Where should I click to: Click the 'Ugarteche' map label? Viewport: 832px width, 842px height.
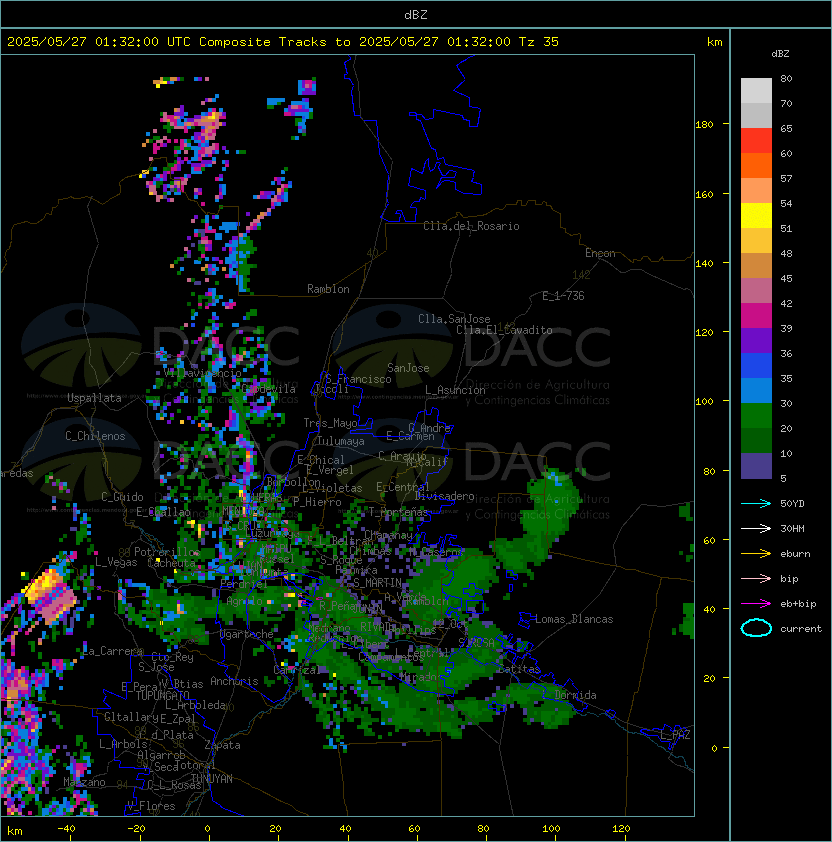(x=247, y=634)
